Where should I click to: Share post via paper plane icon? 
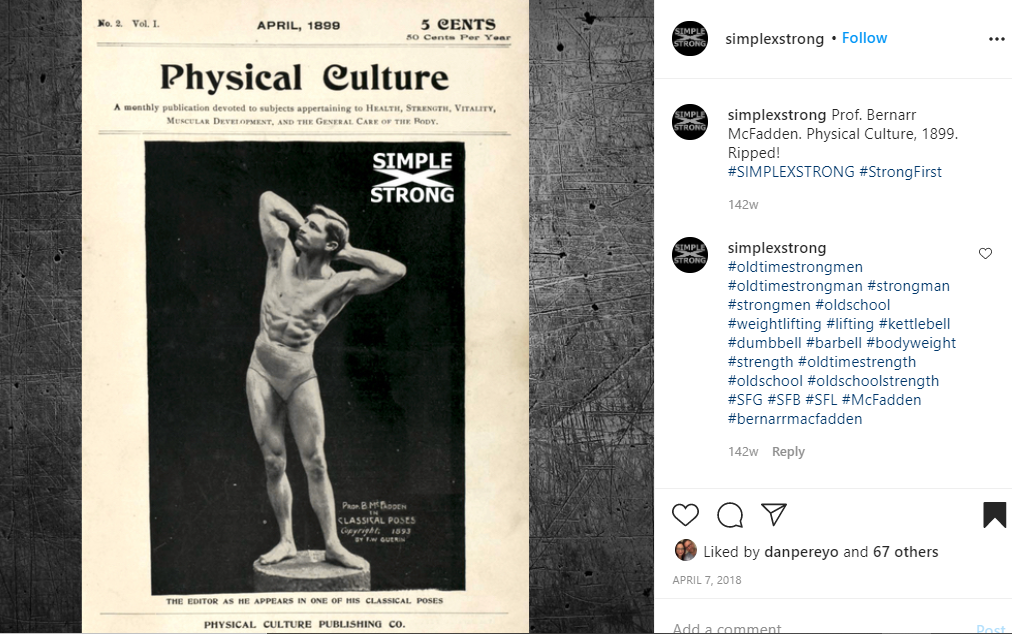(x=774, y=514)
